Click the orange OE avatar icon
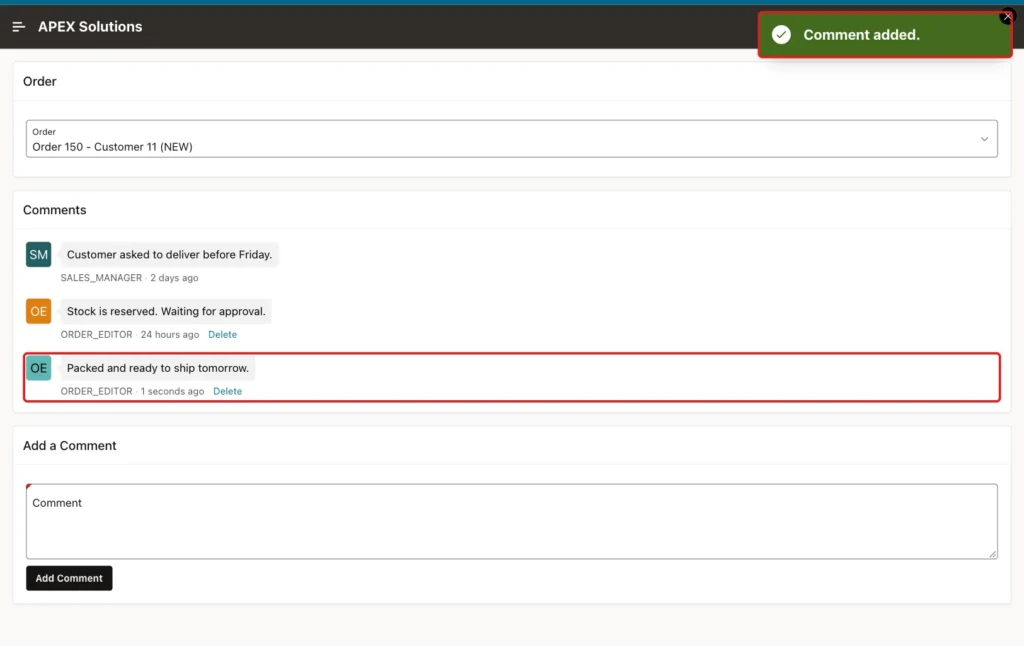Viewport: 1024px width, 646px height. (39, 312)
